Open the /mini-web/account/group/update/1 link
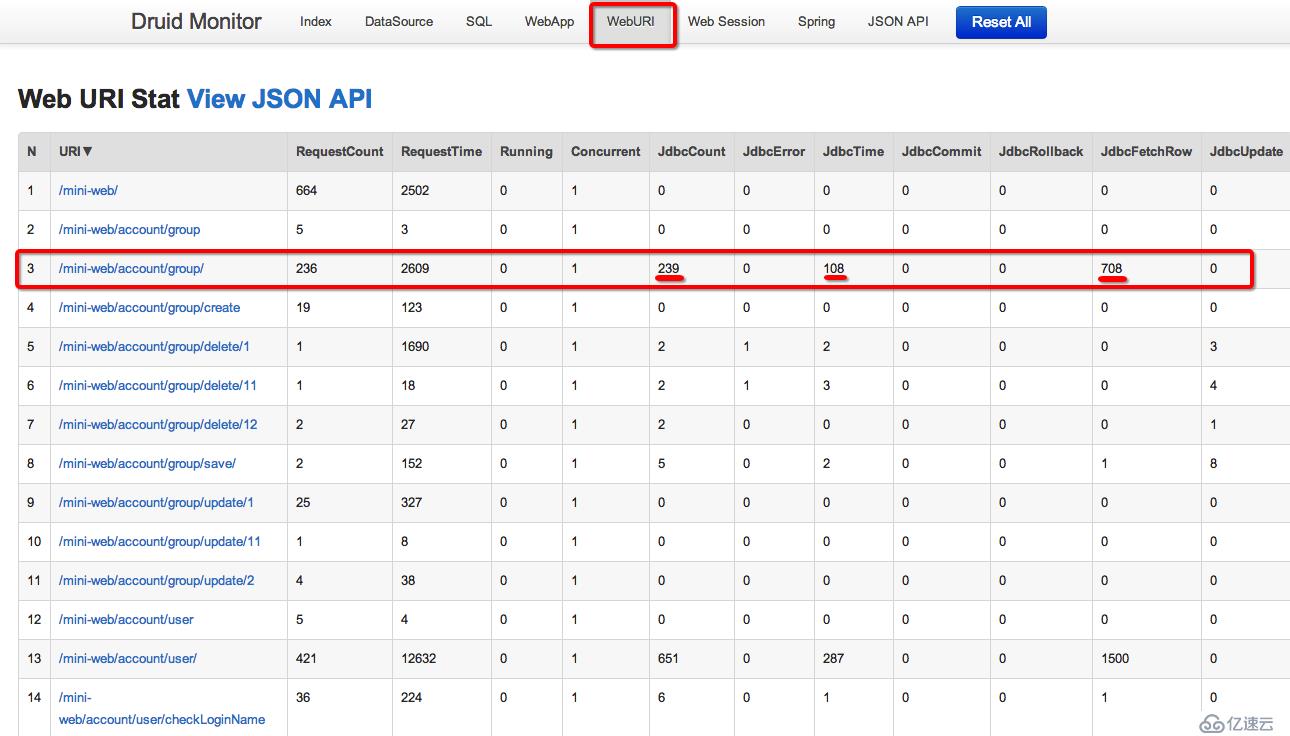1290x736 pixels. [x=156, y=502]
